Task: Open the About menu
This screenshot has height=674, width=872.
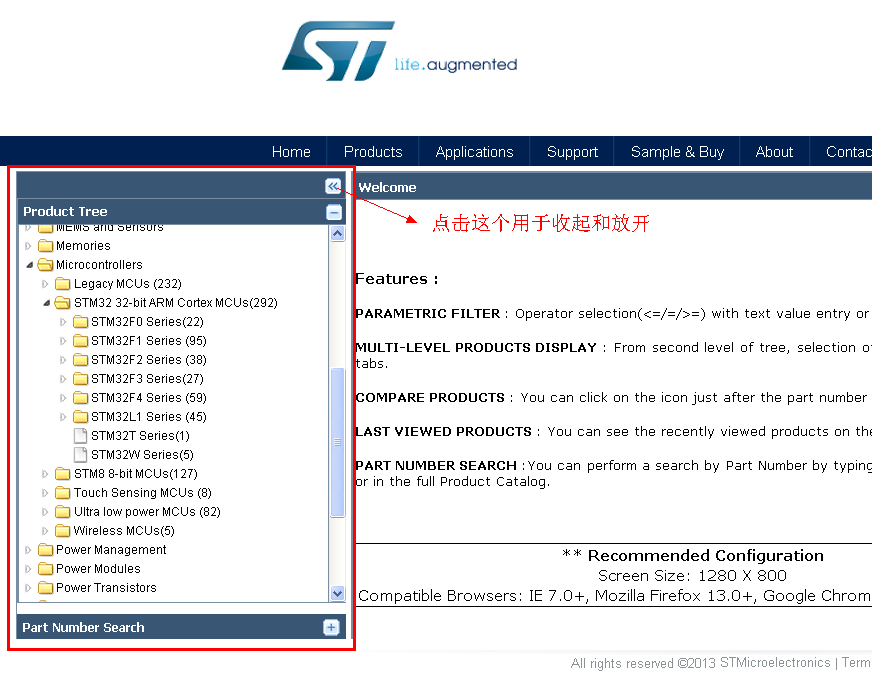Action: 774,152
